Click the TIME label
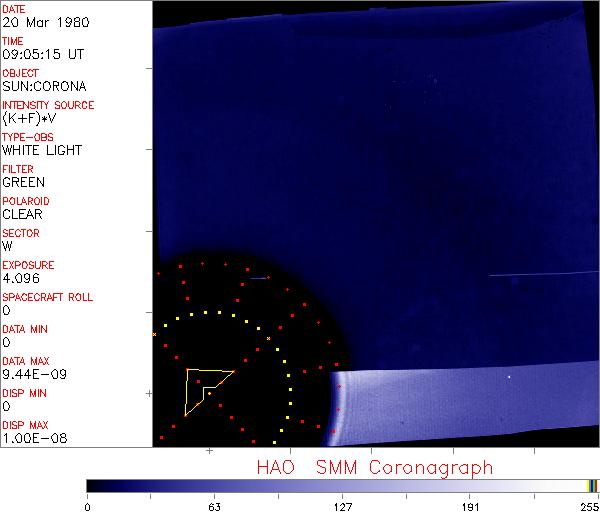 [13, 41]
